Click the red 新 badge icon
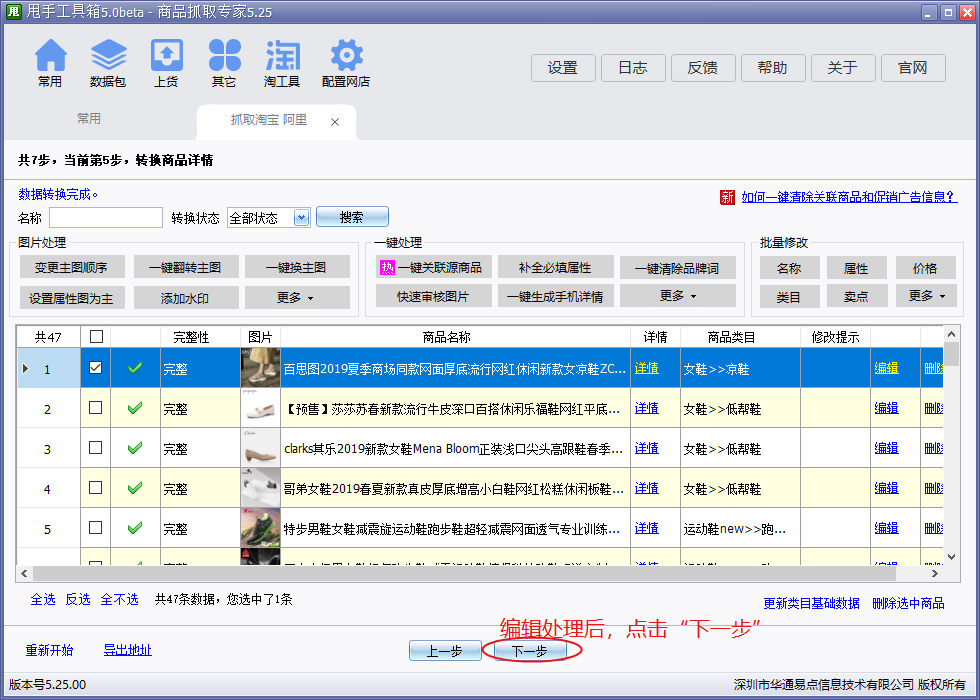 [727, 197]
